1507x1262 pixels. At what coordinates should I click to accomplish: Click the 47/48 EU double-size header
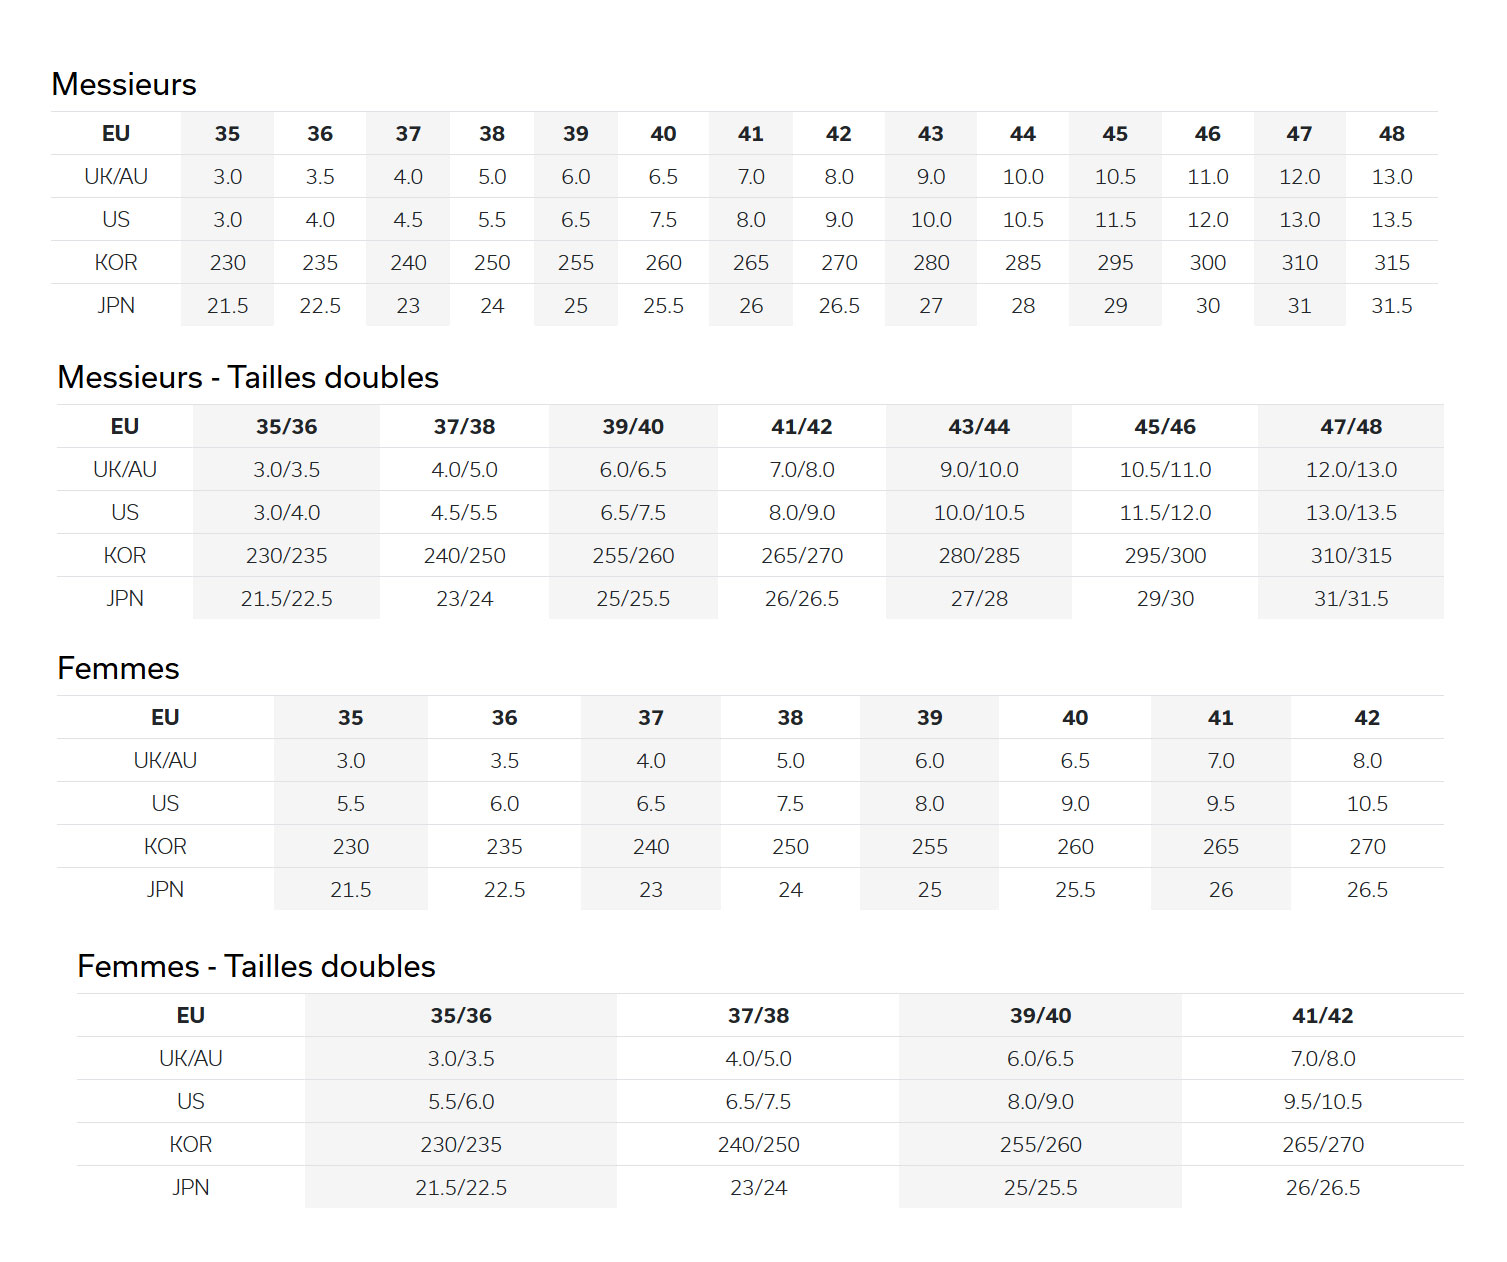[x=1351, y=427]
